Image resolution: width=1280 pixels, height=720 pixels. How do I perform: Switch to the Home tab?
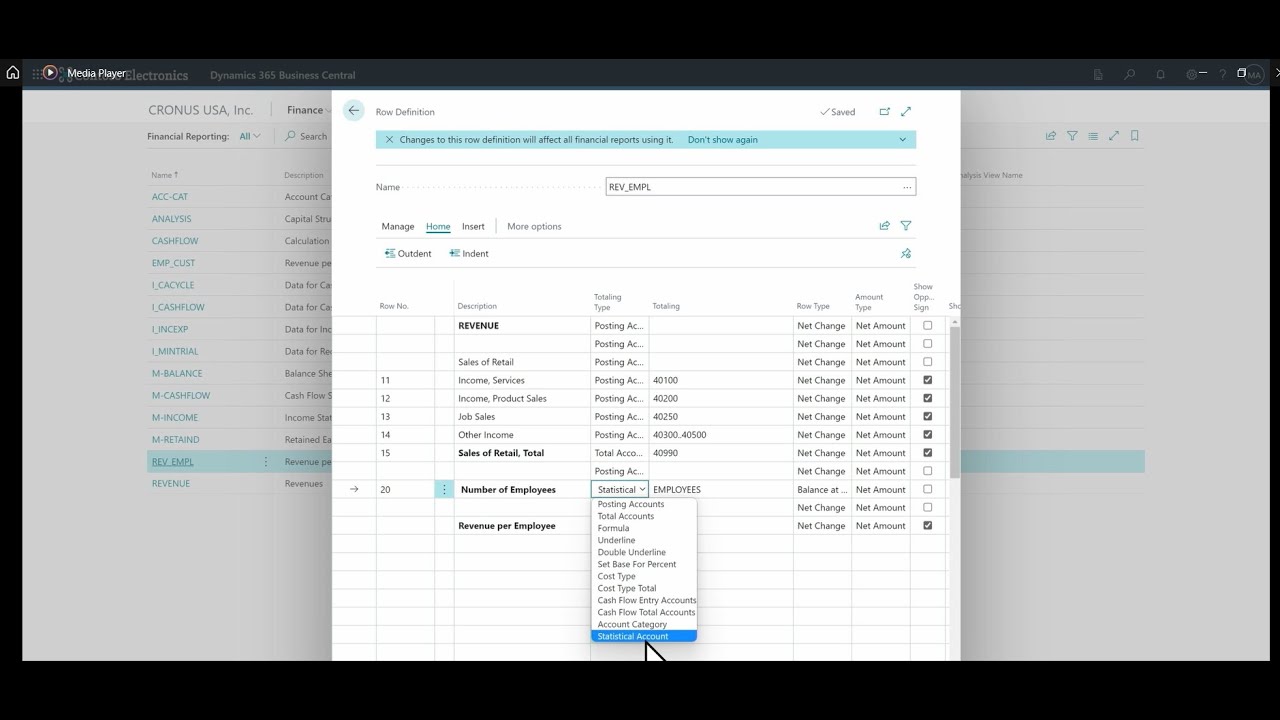[x=438, y=226]
